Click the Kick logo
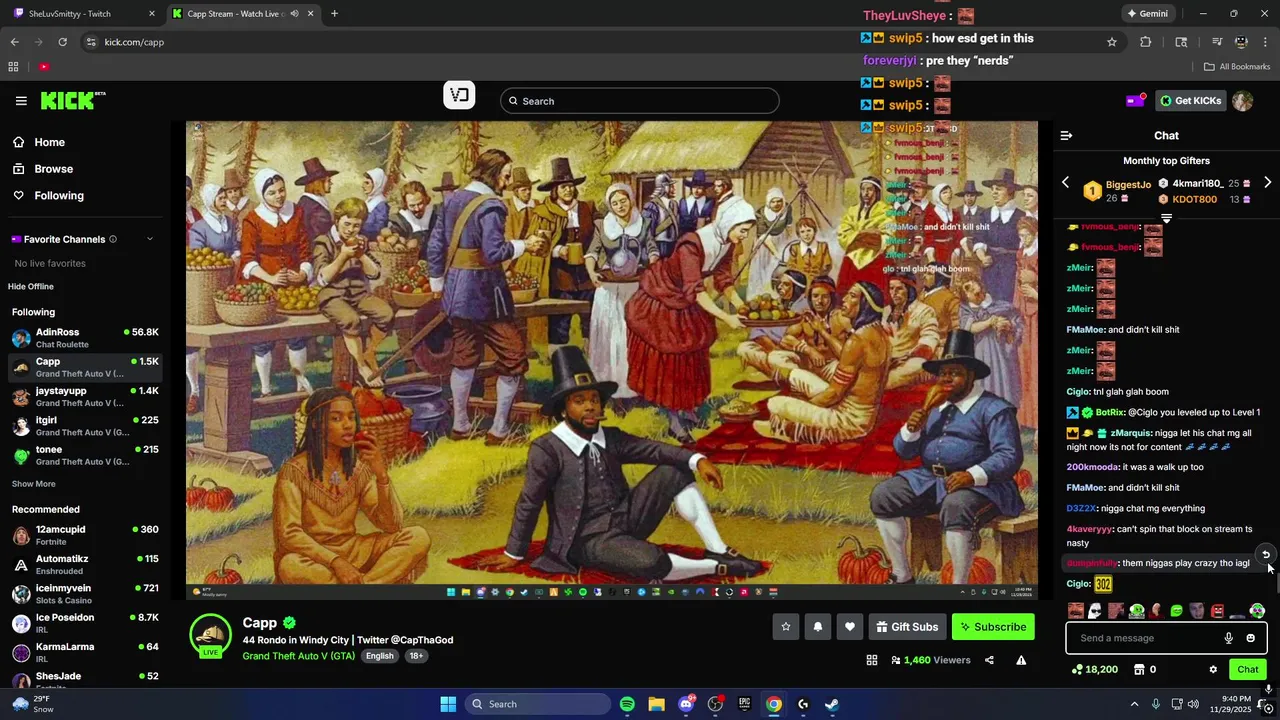This screenshot has height=720, width=1280. pyautogui.click(x=72, y=100)
